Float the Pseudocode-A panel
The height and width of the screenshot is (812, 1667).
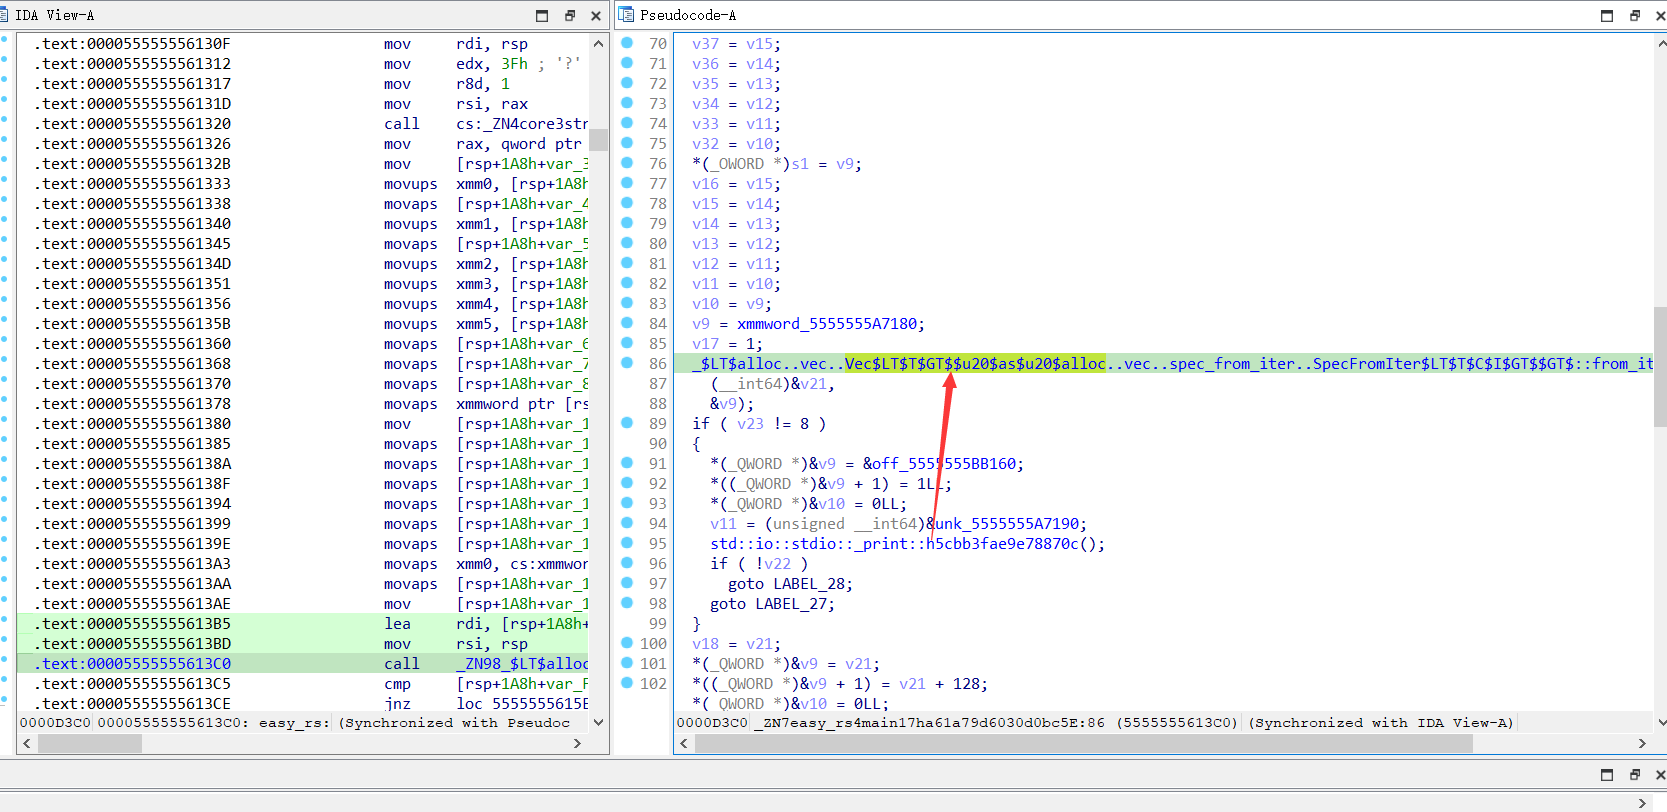(x=1635, y=15)
